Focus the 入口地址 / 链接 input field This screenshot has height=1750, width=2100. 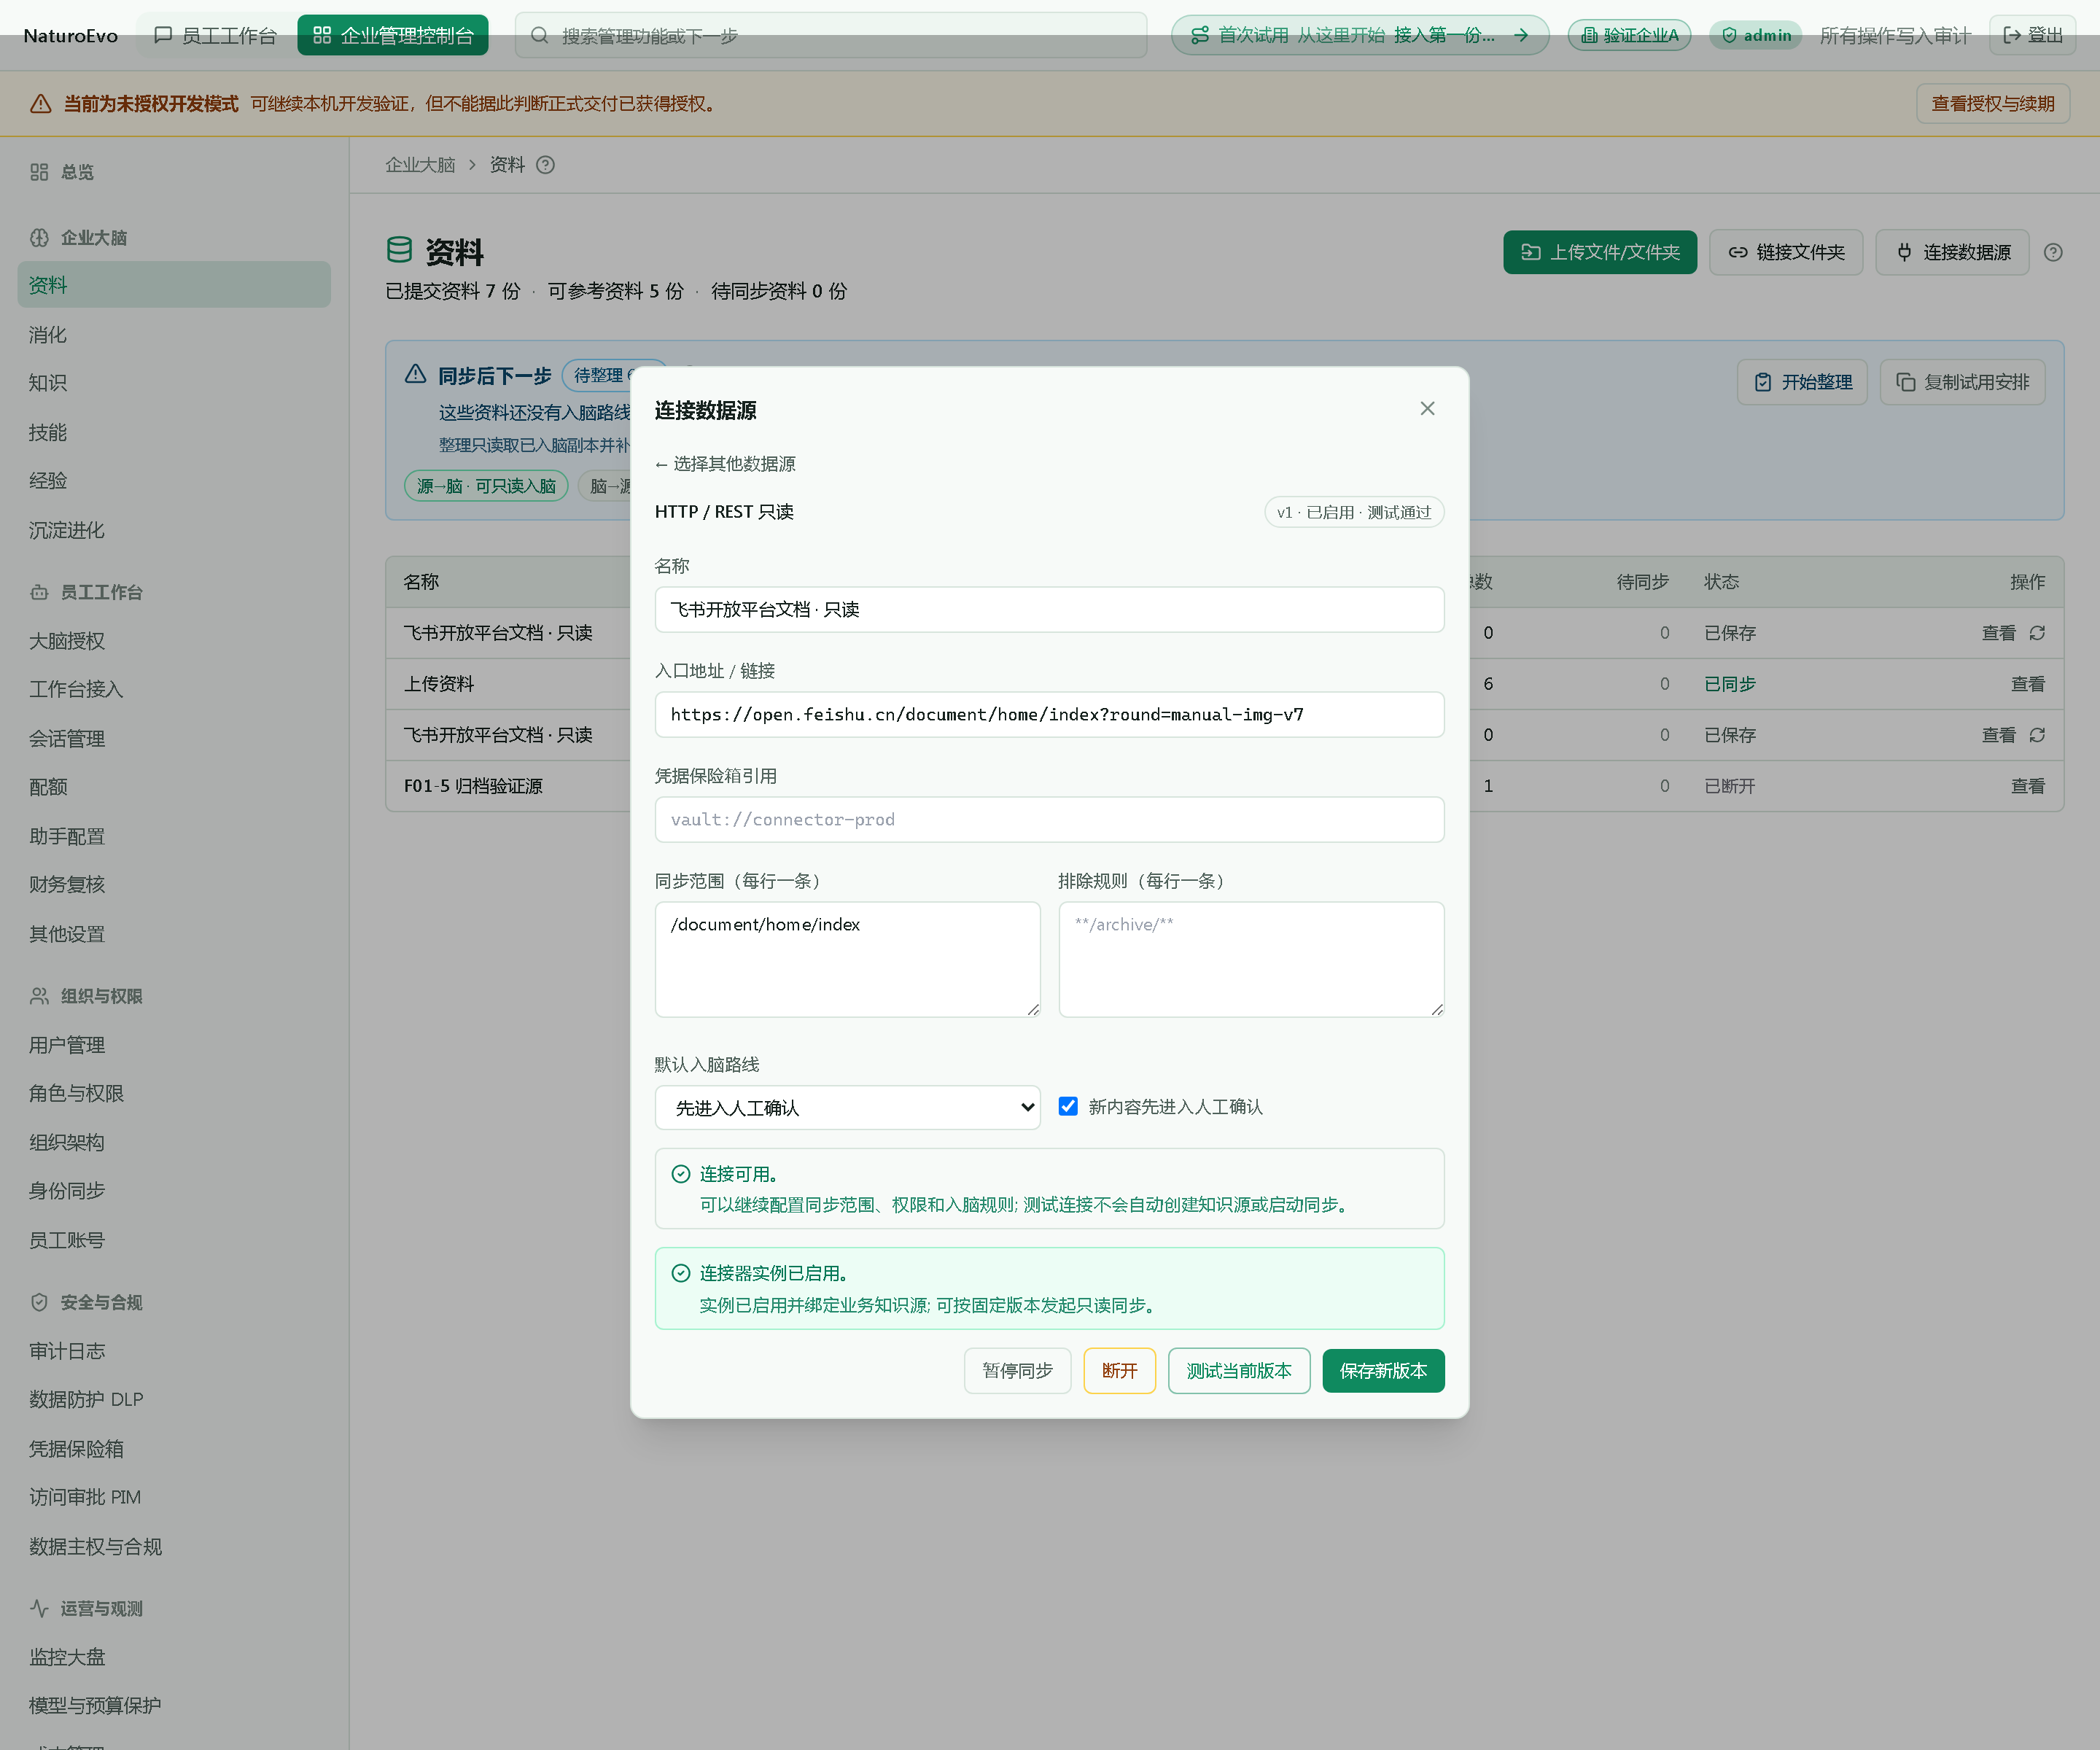[1049, 715]
